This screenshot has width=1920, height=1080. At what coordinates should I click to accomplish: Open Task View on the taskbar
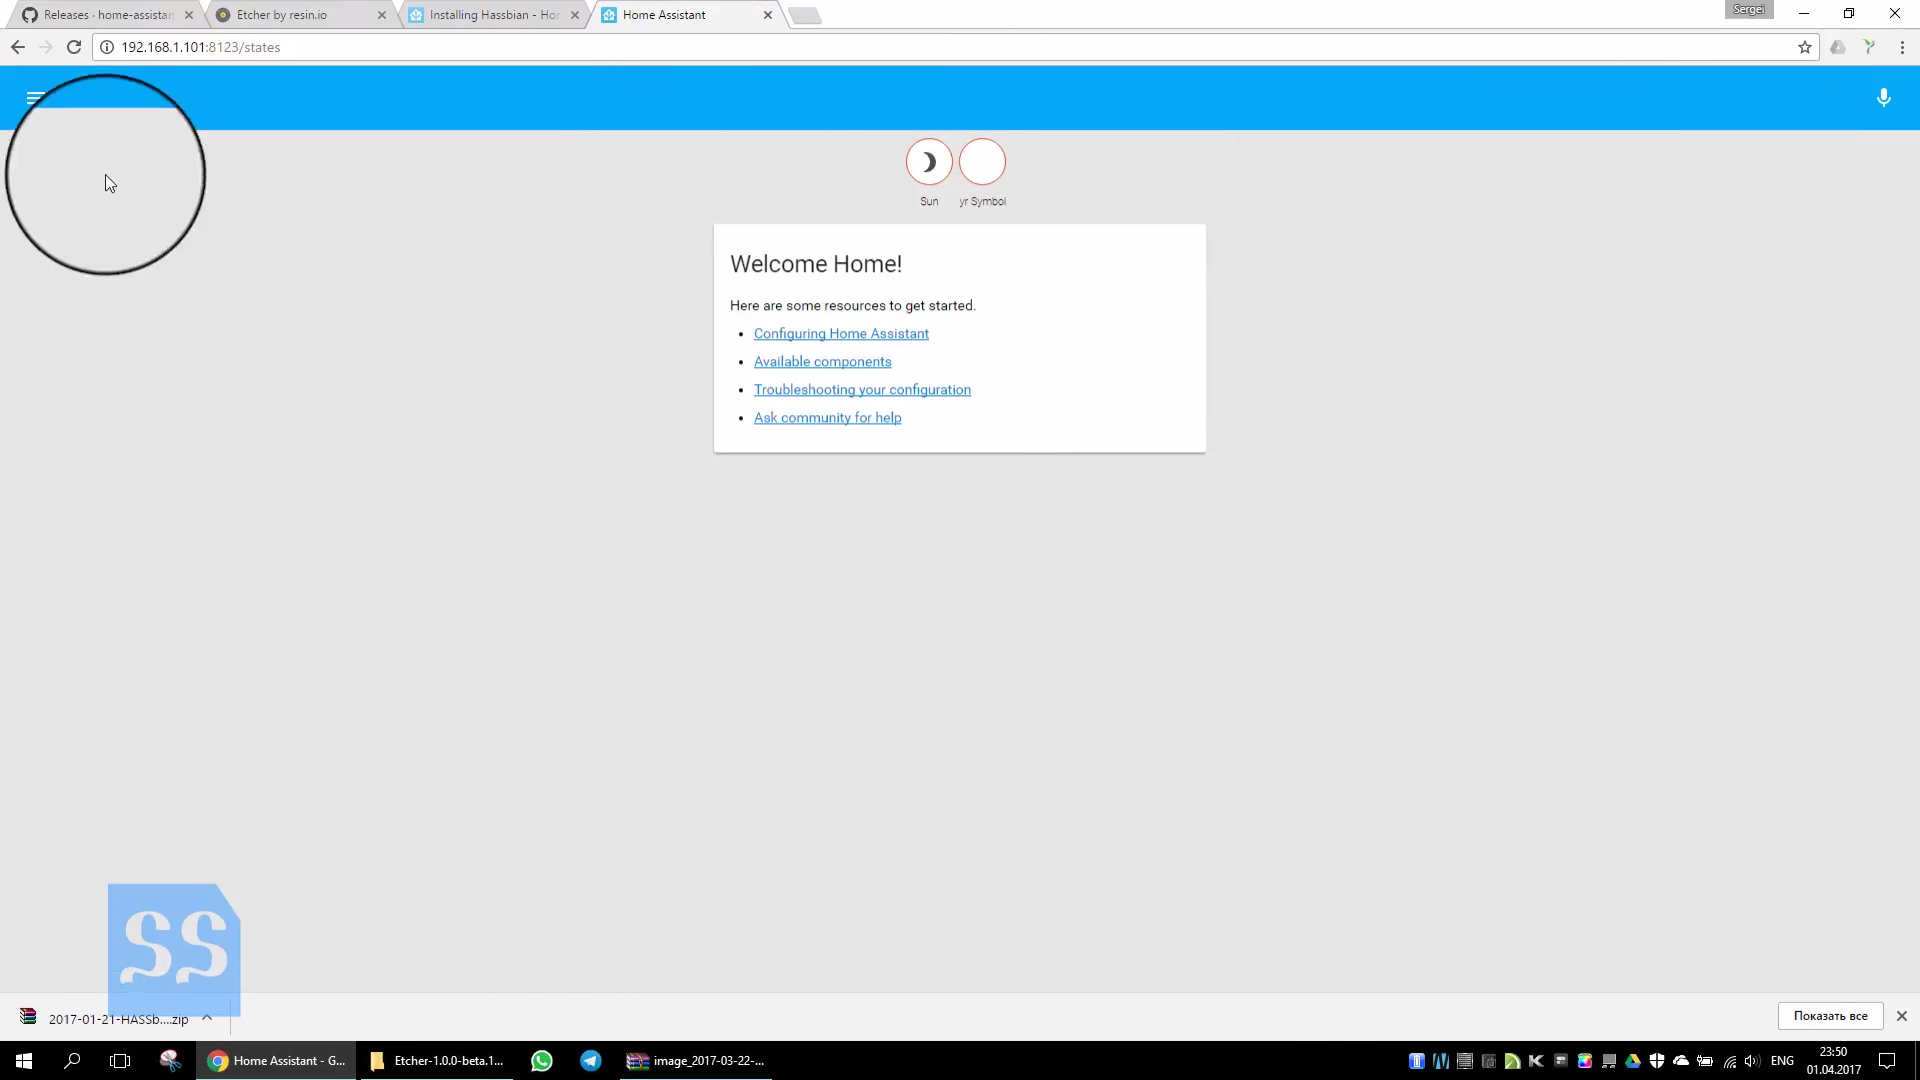120,1061
